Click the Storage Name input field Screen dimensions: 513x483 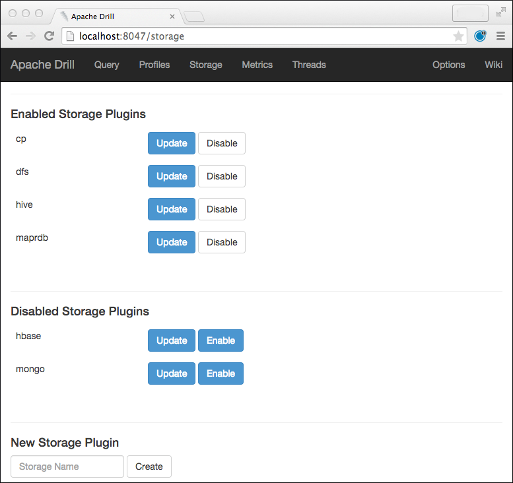click(67, 467)
